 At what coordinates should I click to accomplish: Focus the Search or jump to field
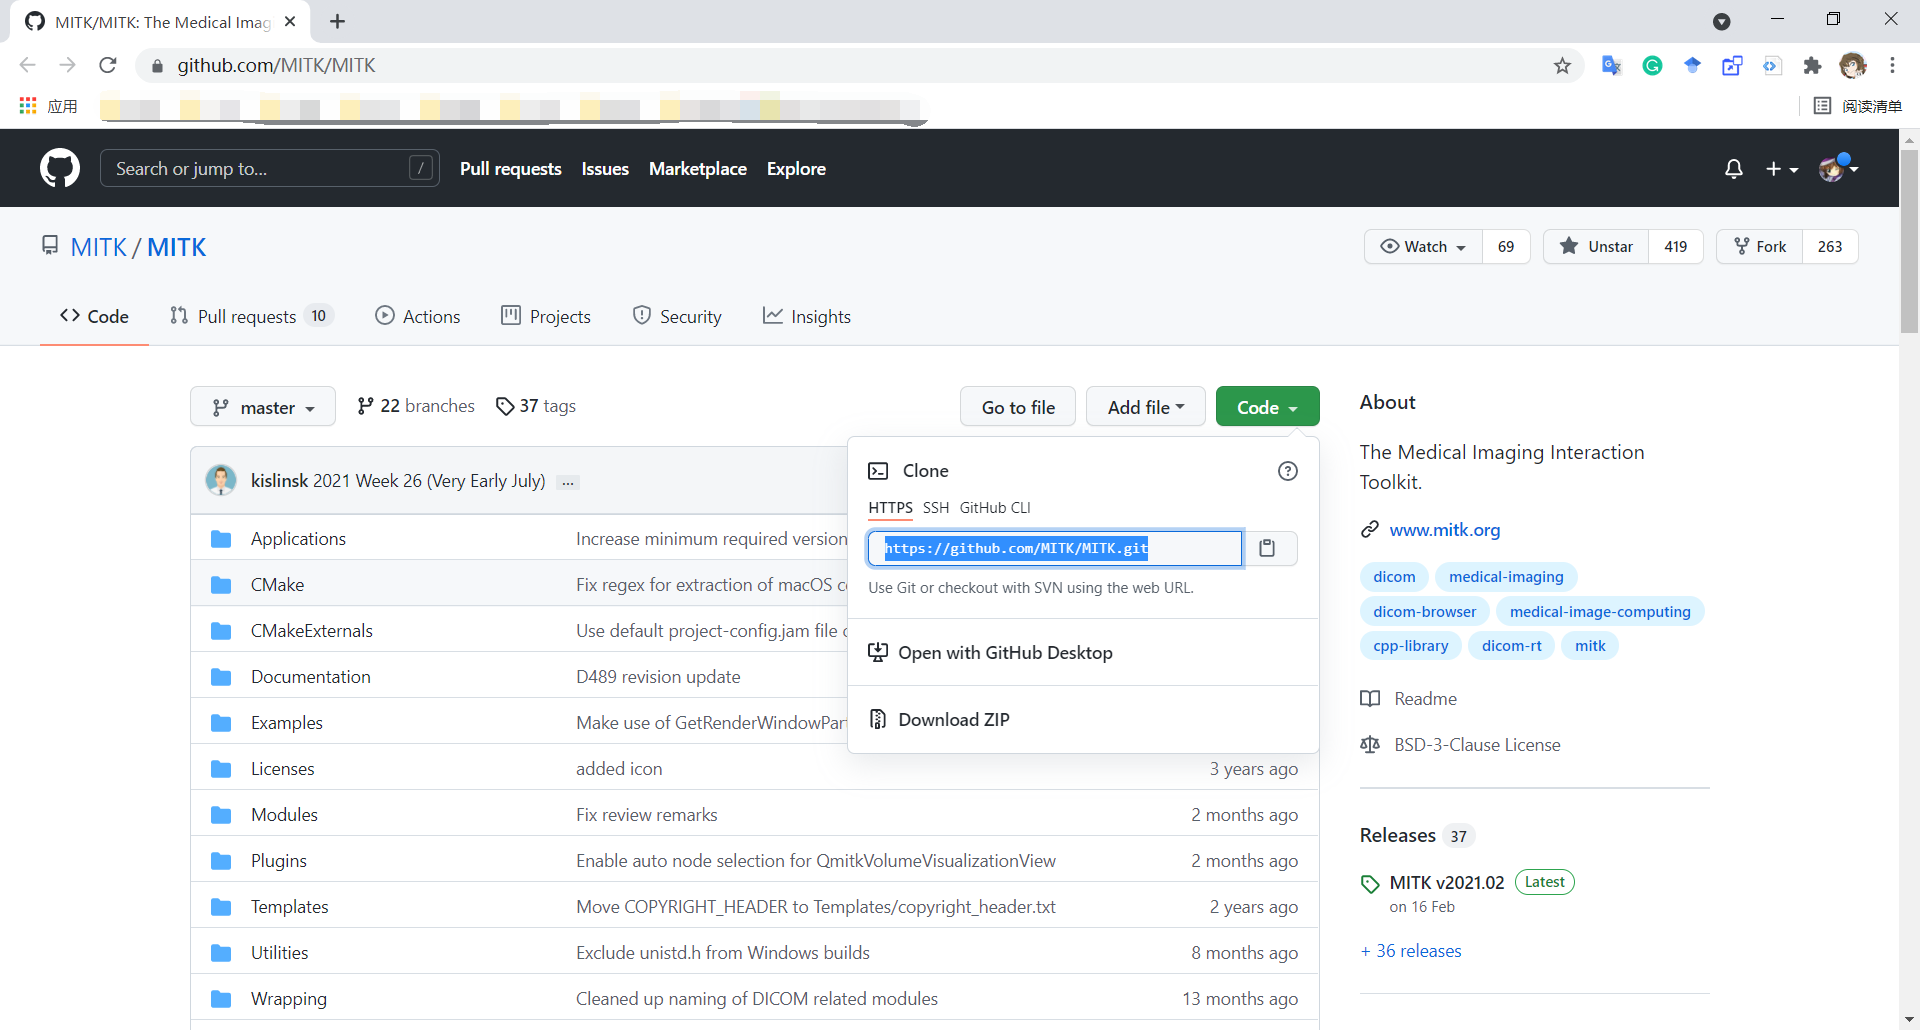point(270,169)
